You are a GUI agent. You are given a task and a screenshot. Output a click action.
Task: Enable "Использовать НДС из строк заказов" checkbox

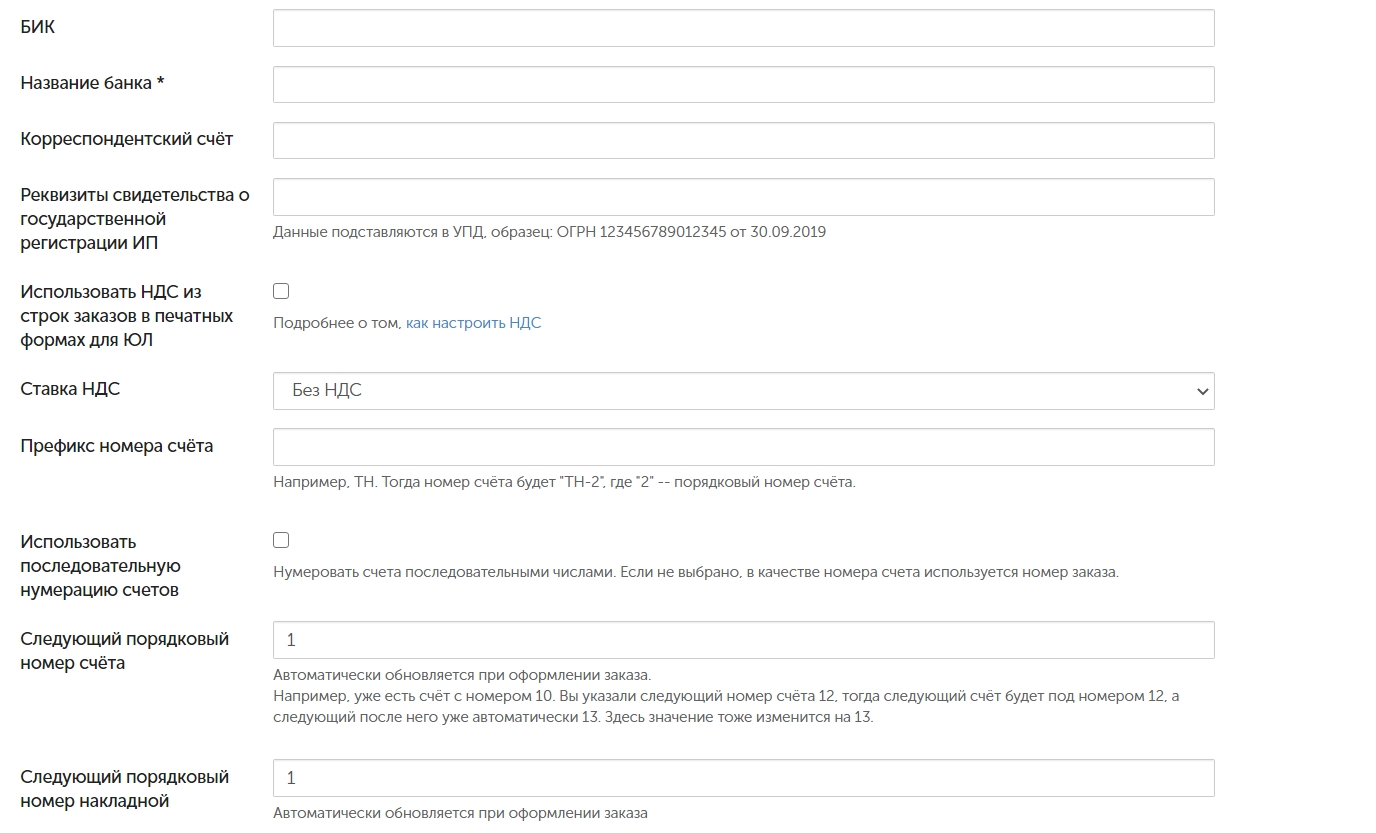(x=281, y=291)
